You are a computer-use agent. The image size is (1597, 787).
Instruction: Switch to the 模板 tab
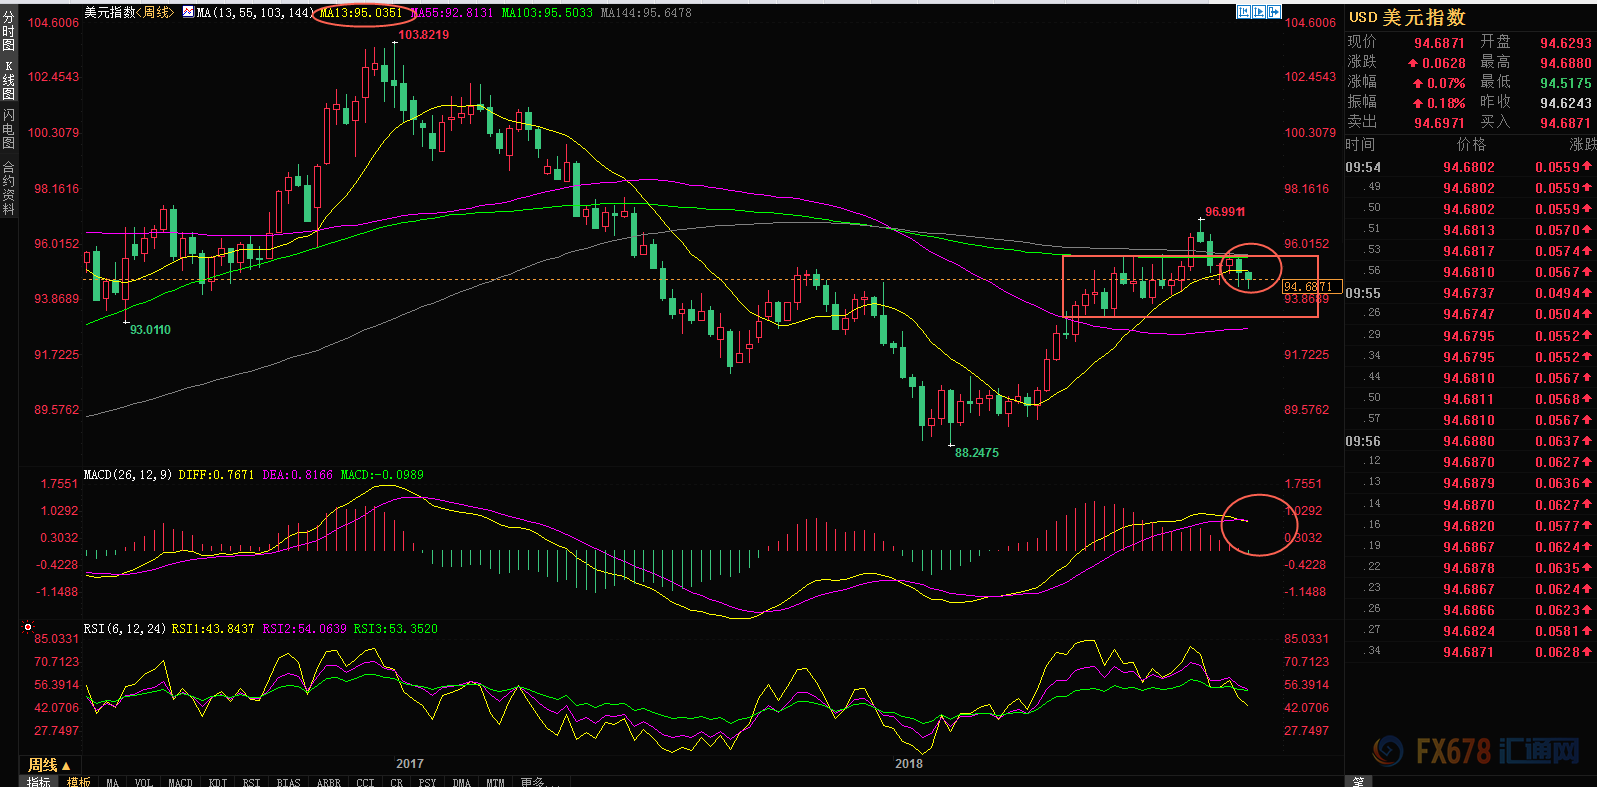[79, 782]
